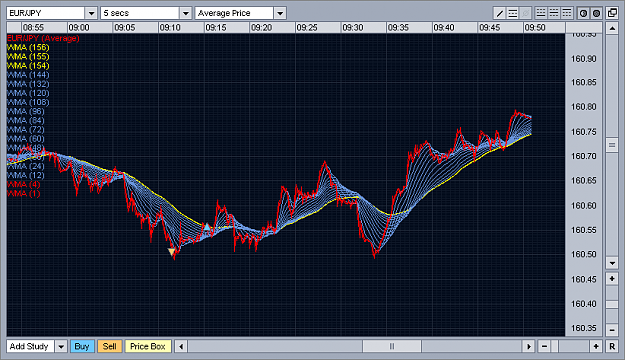
Task: Select the WMA (60) legend label
Action: pos(26,139)
